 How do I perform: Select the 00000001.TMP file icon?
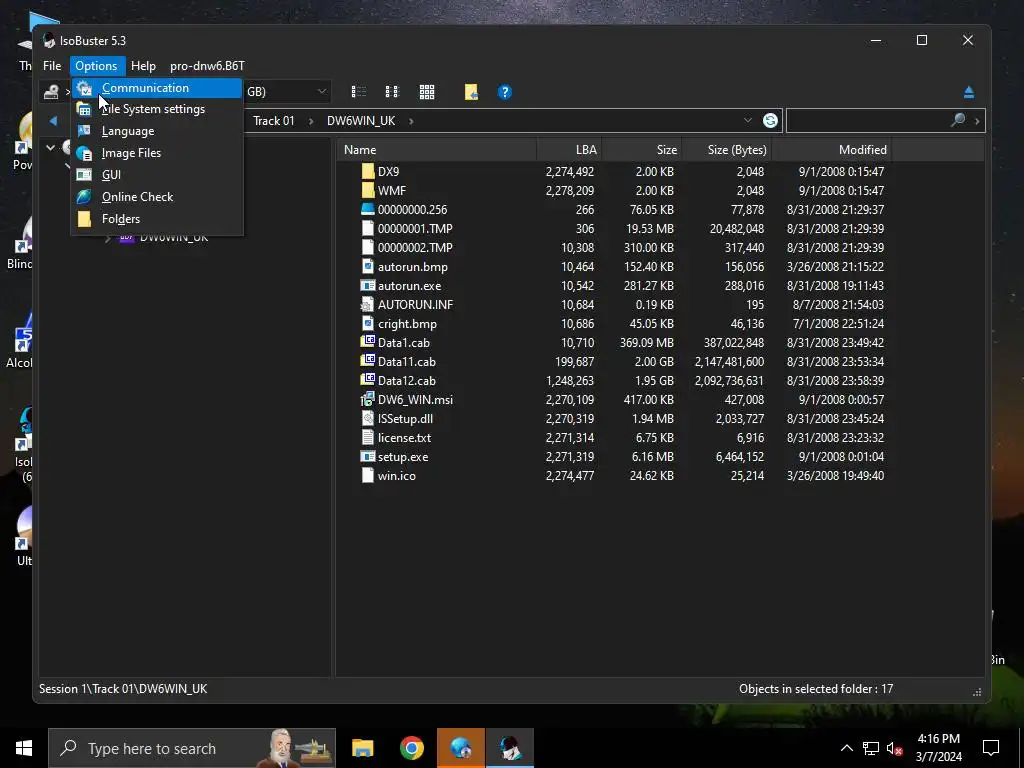pos(368,228)
